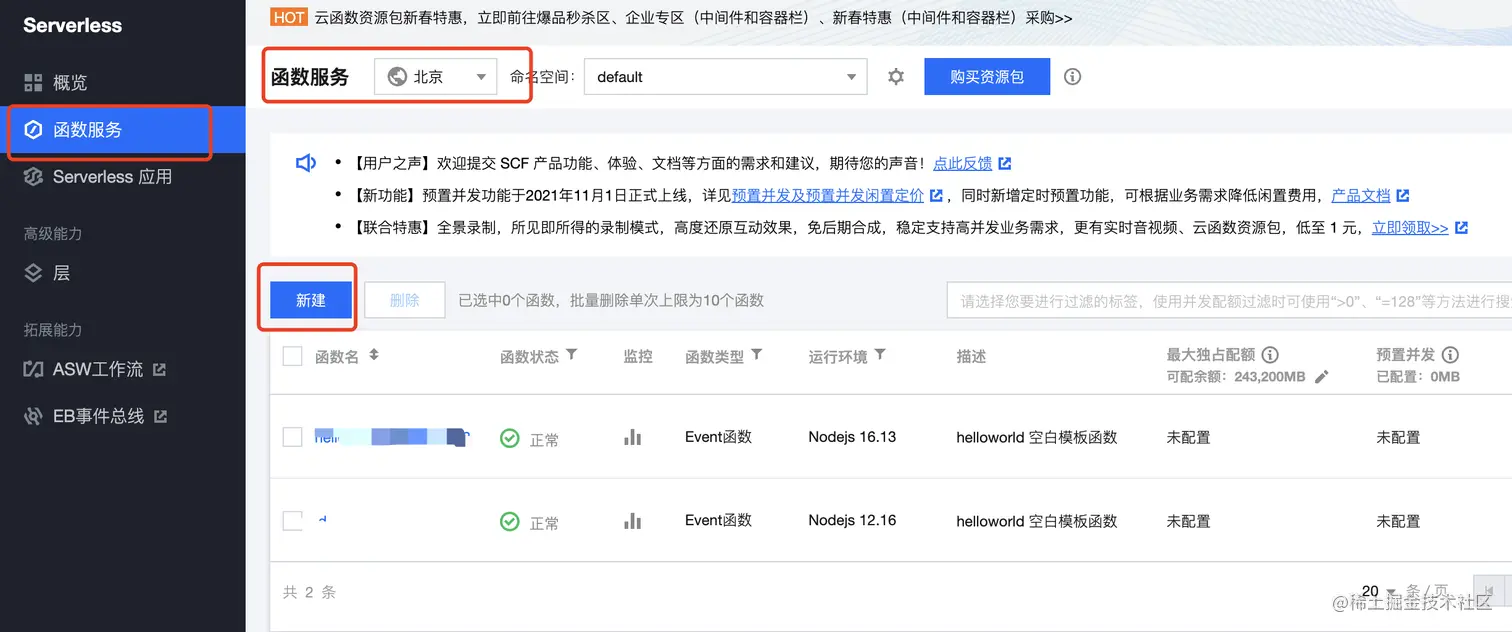Edit 可配余额 quota pencil icon
This screenshot has height=632, width=1512.
pyautogui.click(x=1322, y=377)
